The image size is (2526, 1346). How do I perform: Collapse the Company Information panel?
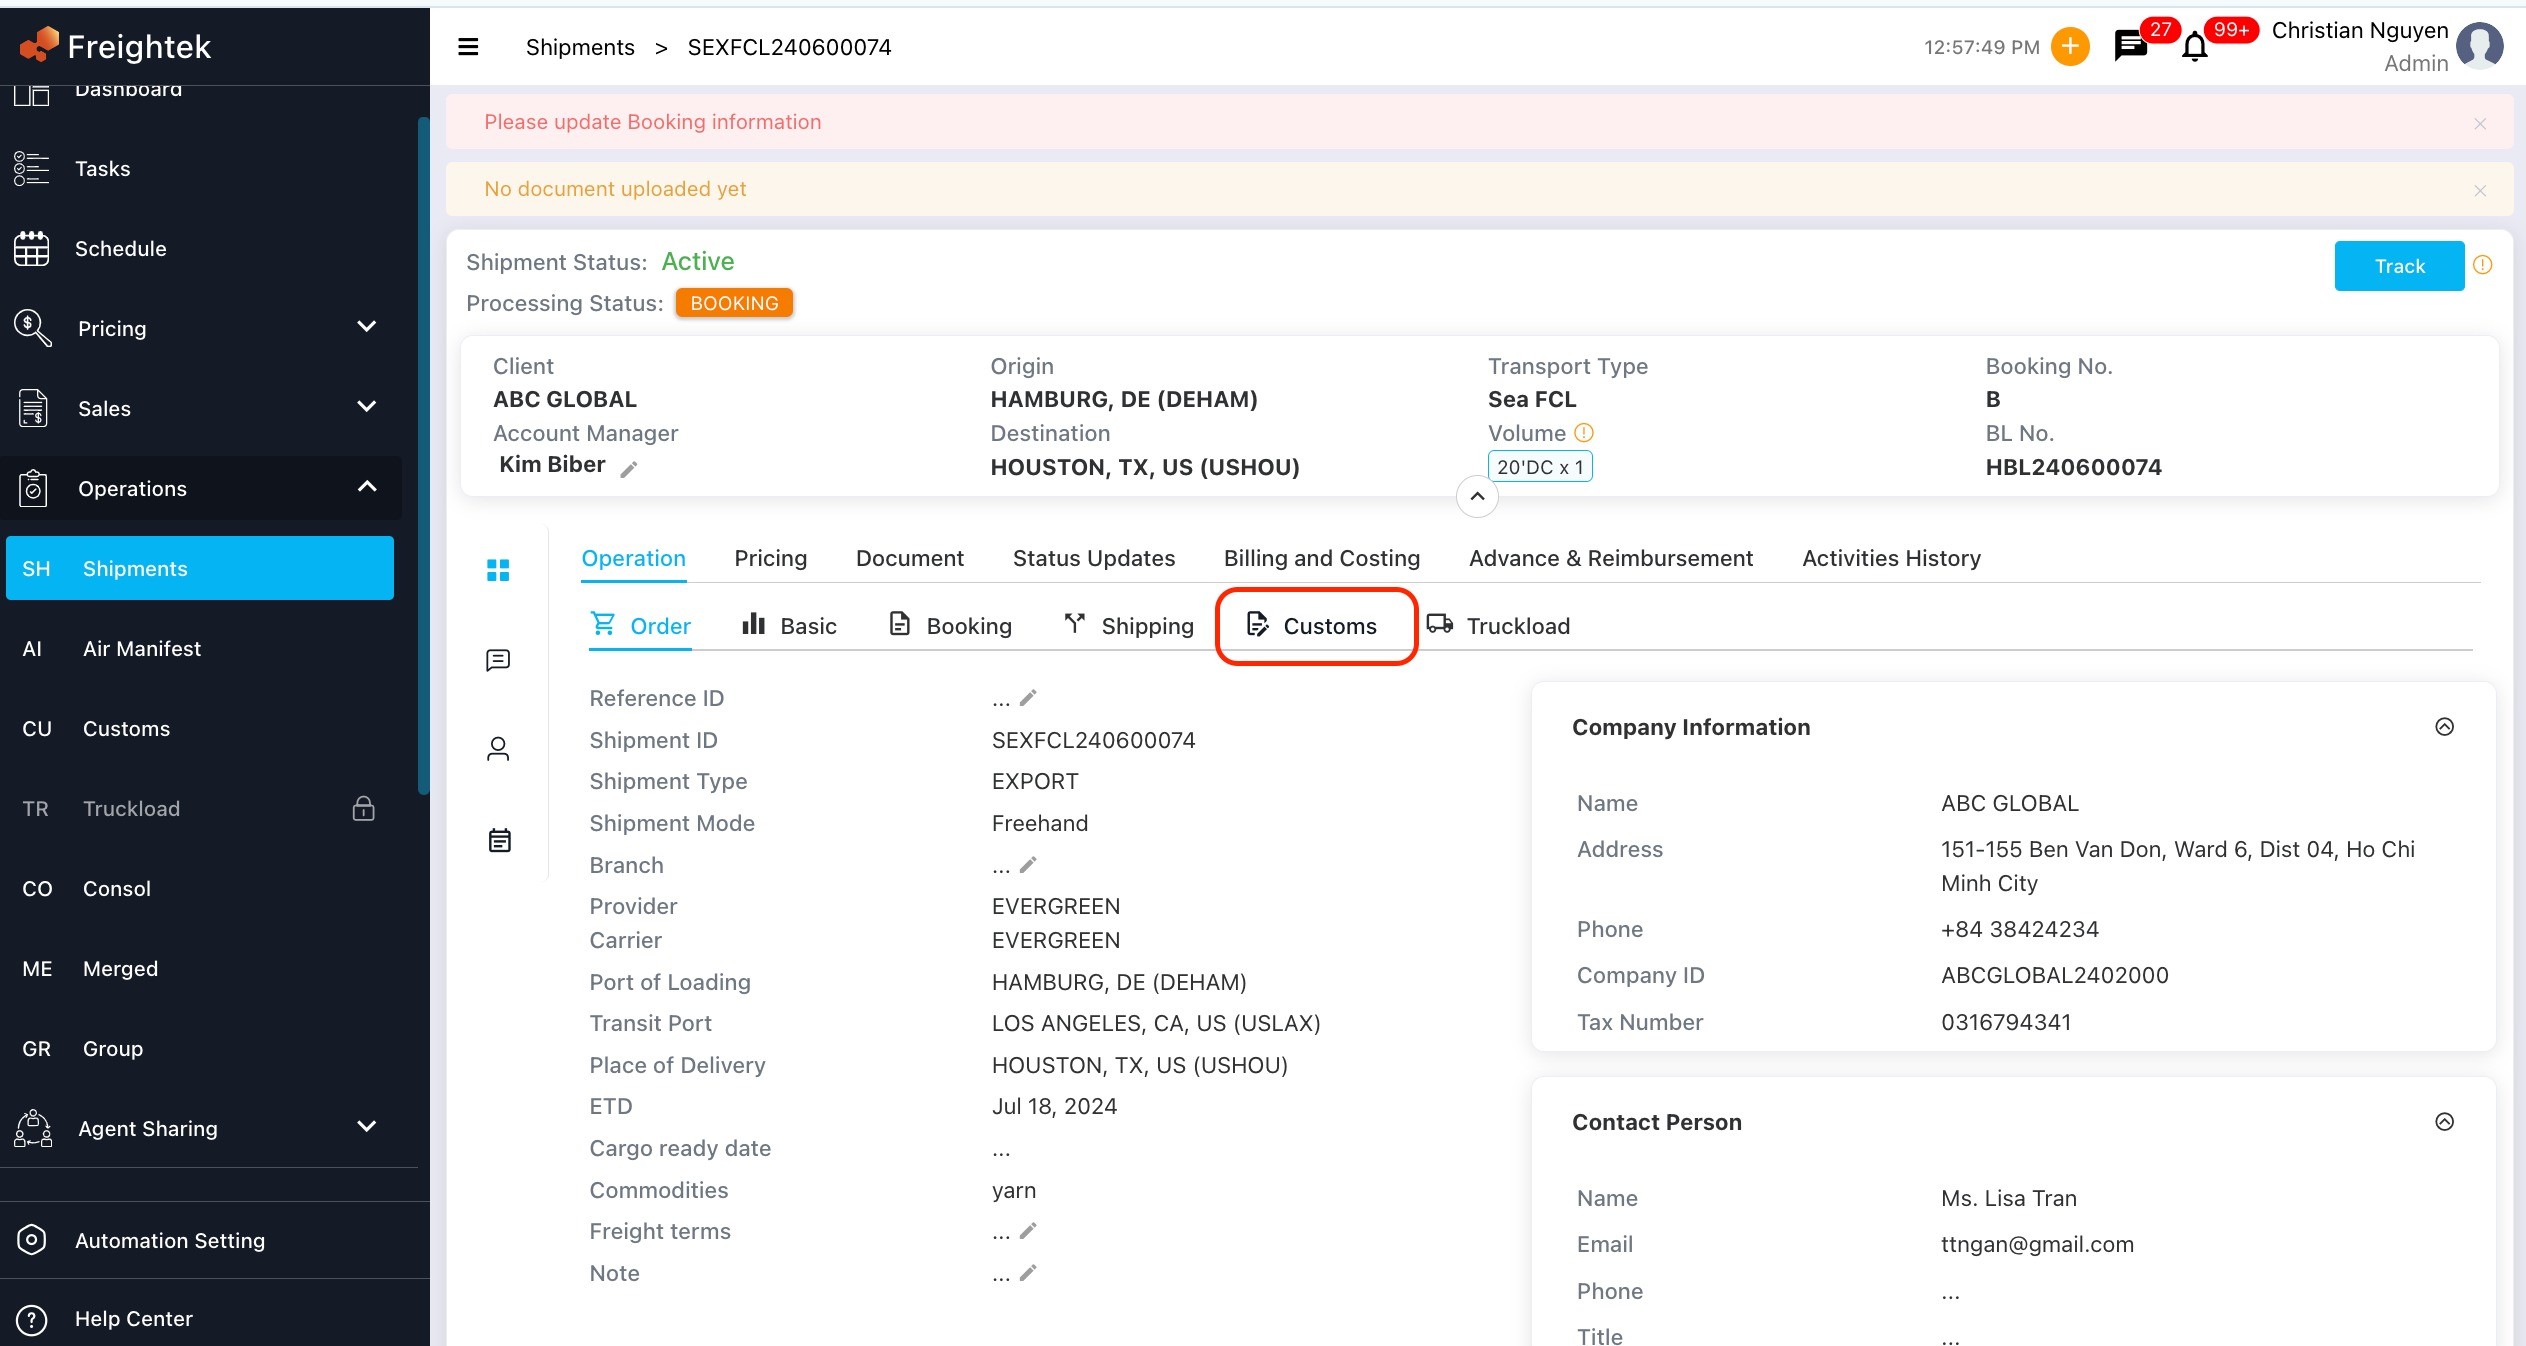click(x=2444, y=727)
